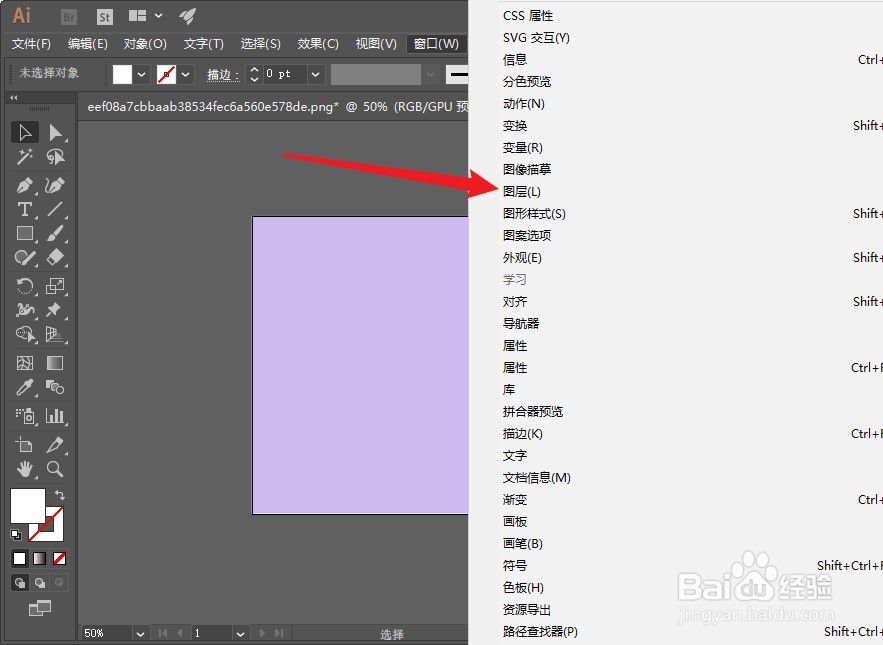883x645 pixels.
Task: Select the Eraser tool
Action: click(x=55, y=257)
